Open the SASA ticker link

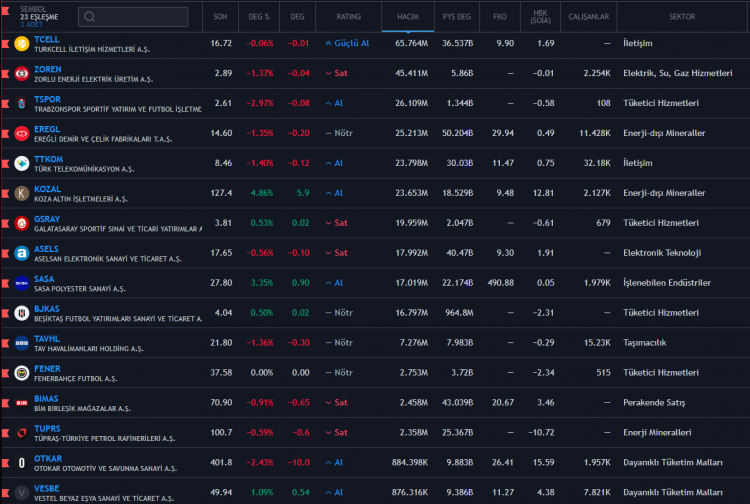44,279
